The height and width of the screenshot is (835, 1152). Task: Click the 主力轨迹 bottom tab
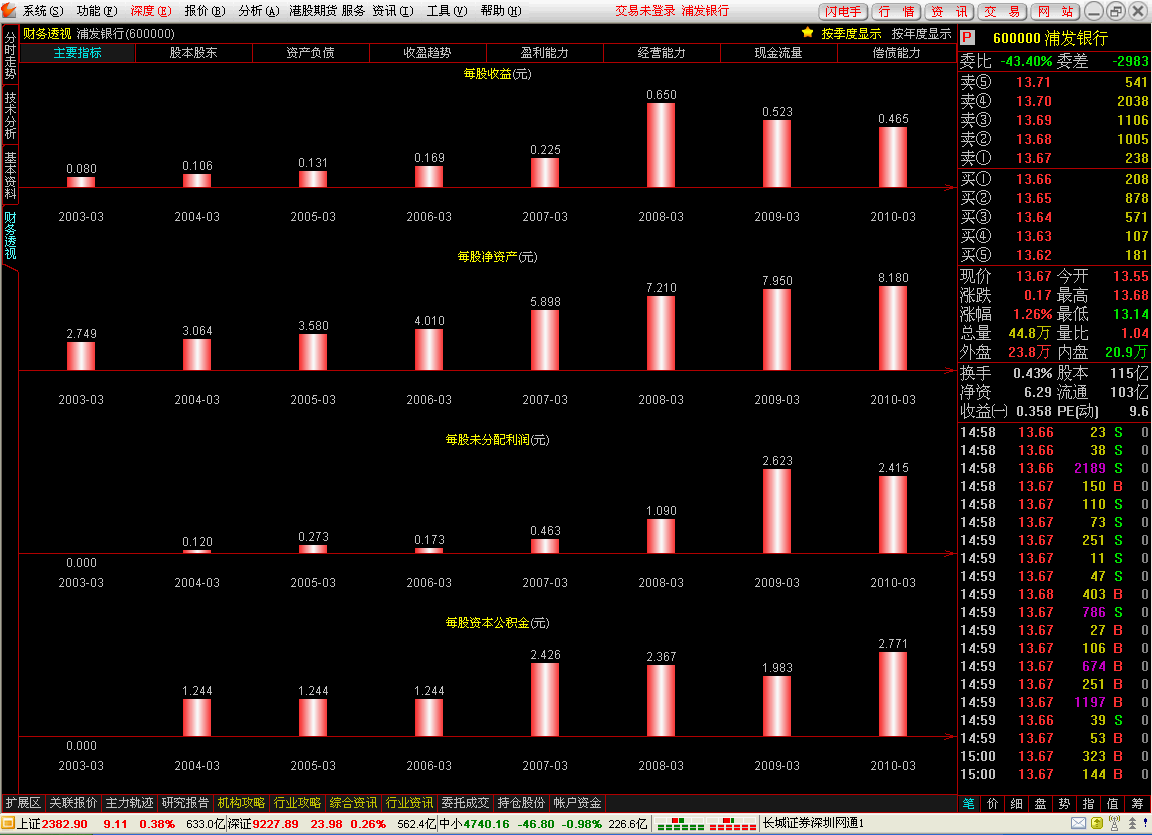pos(129,803)
